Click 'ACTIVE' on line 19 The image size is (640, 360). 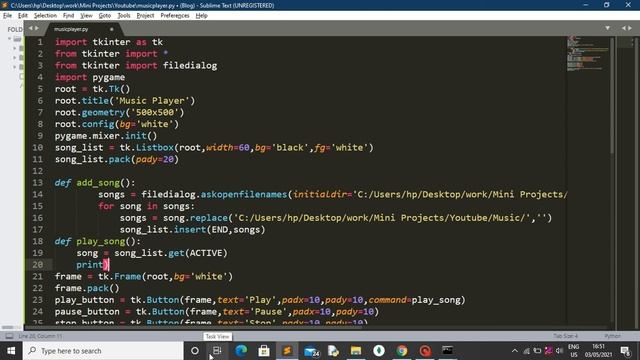[206, 253]
